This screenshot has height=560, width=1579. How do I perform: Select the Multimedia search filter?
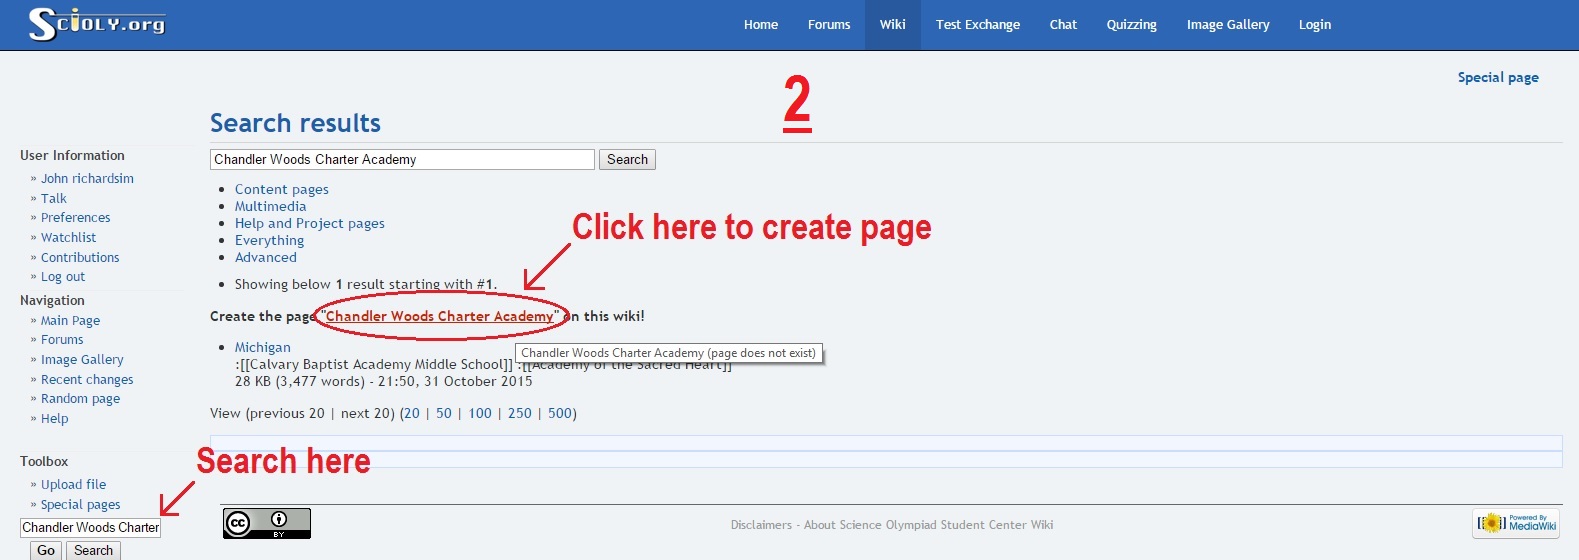(x=270, y=206)
